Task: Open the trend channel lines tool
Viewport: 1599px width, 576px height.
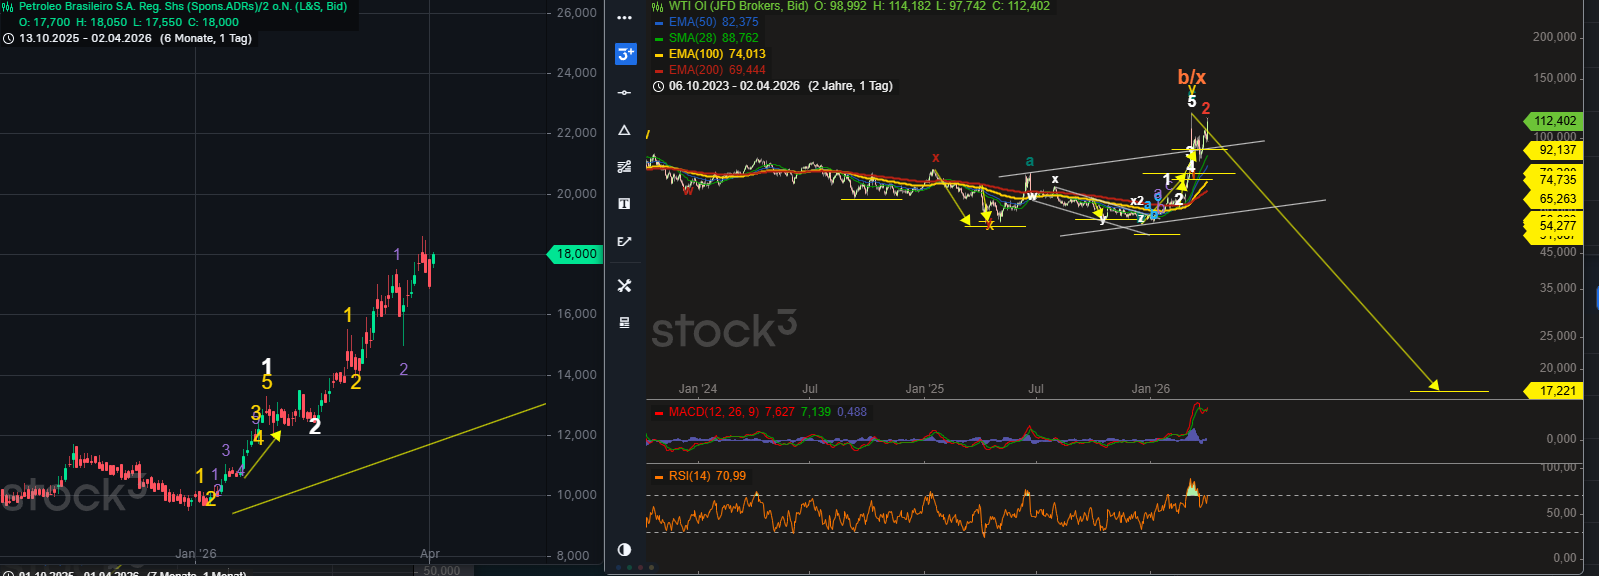Action: tap(625, 167)
